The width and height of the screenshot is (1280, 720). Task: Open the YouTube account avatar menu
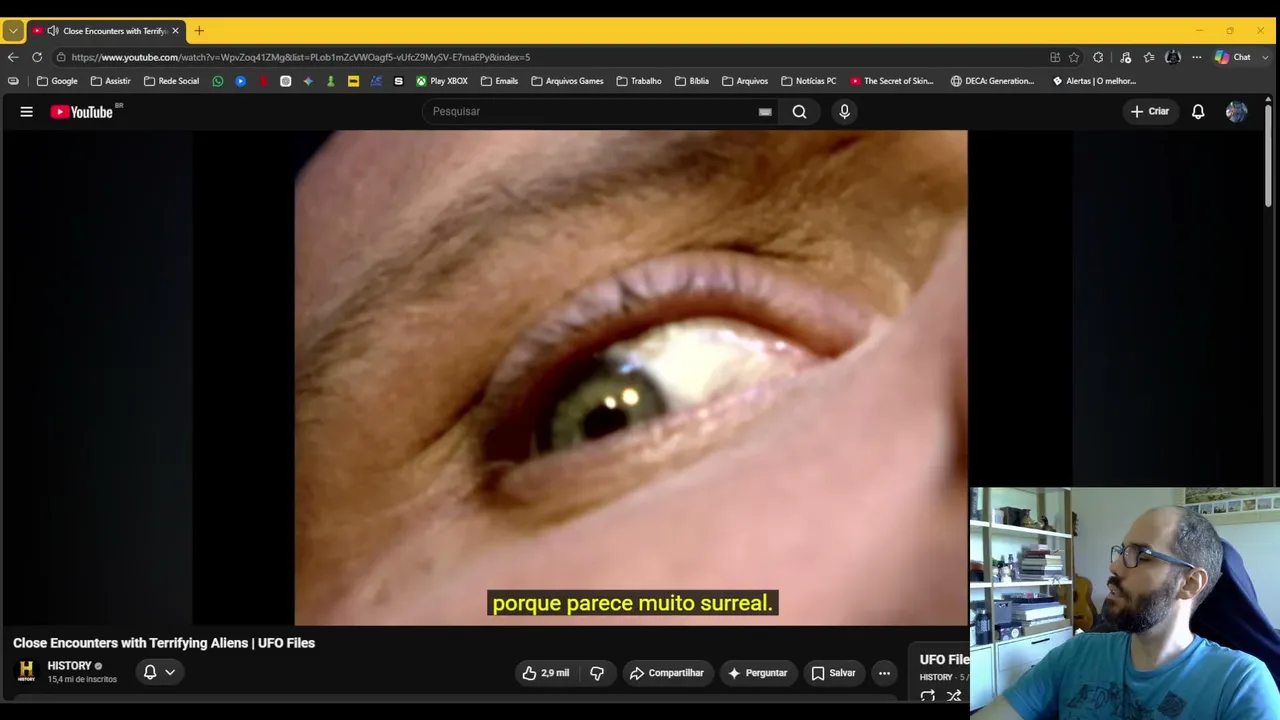1236,112
